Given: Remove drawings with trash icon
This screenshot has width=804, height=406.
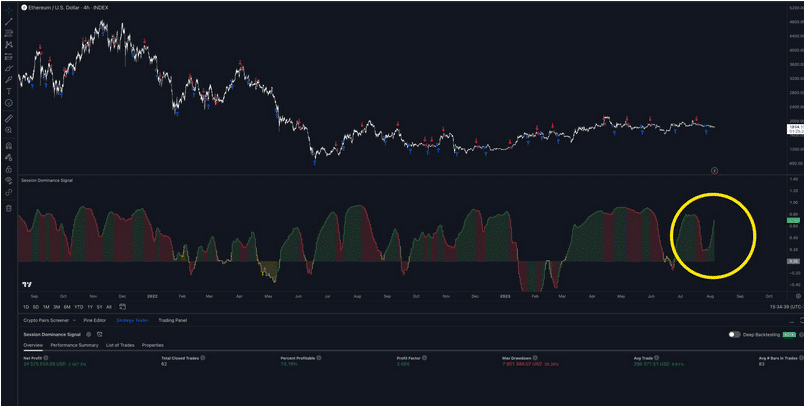Looking at the screenshot, I should pos(9,208).
